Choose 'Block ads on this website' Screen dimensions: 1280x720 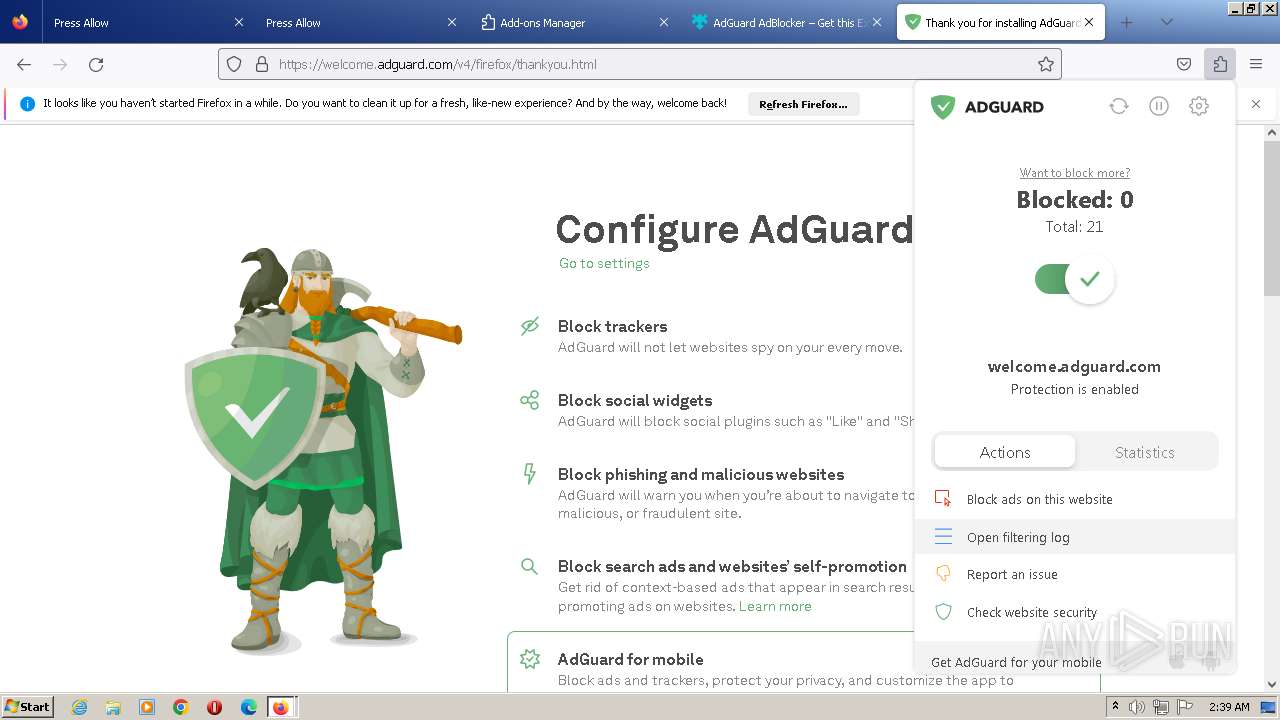click(x=1075, y=499)
